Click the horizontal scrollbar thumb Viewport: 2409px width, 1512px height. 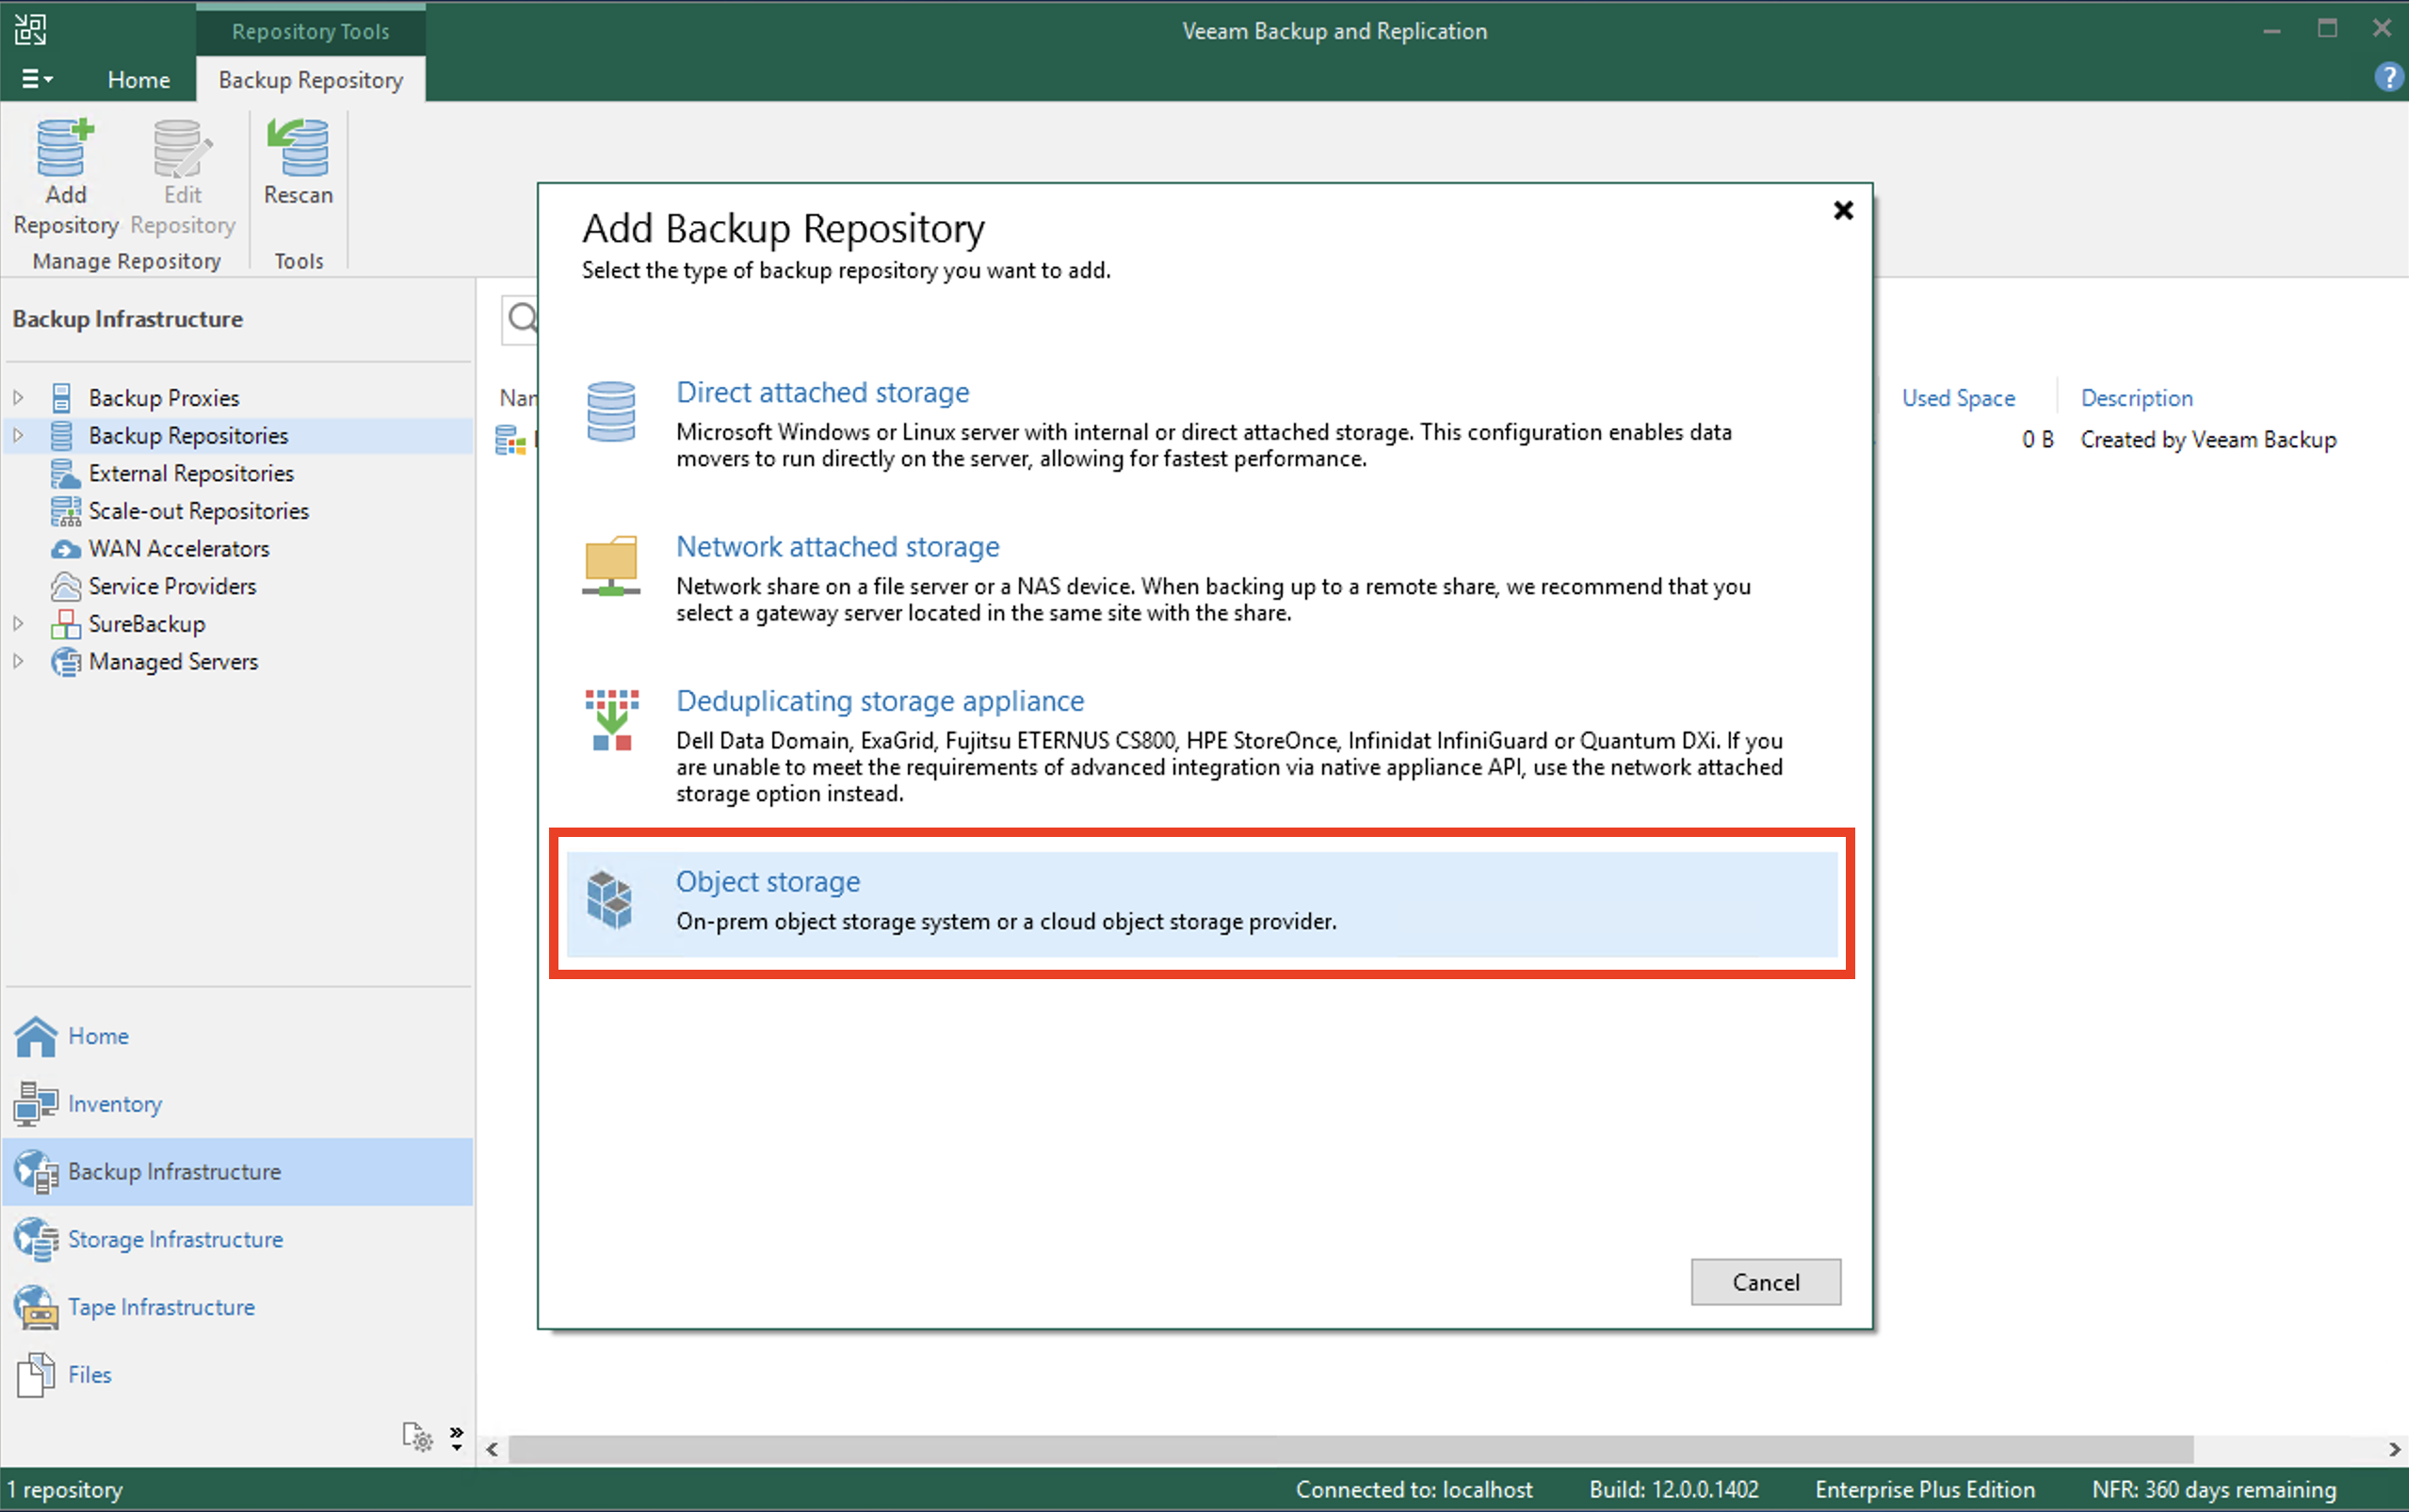[1351, 1448]
